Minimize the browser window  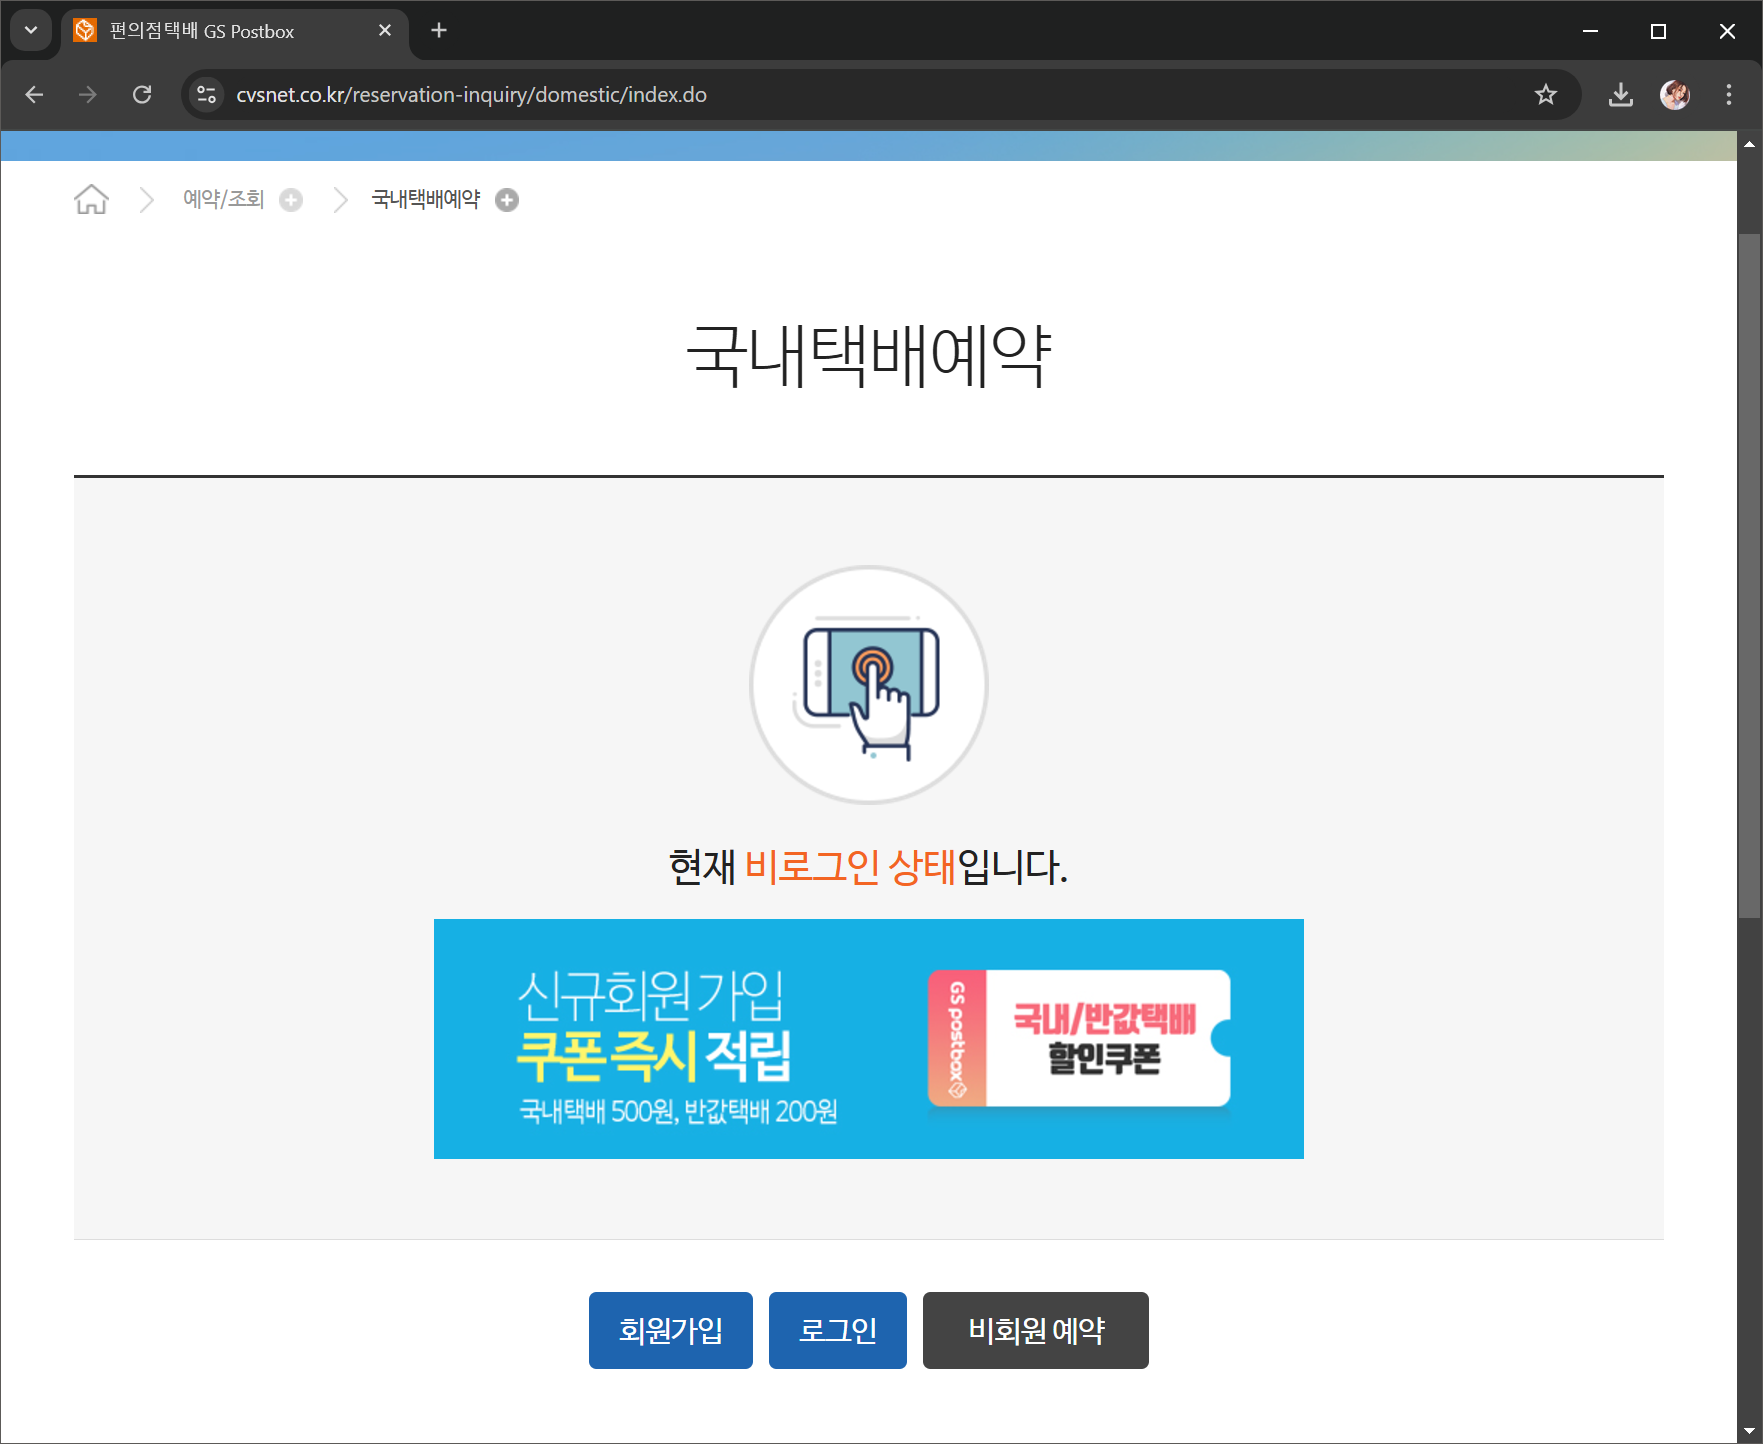click(x=1590, y=31)
